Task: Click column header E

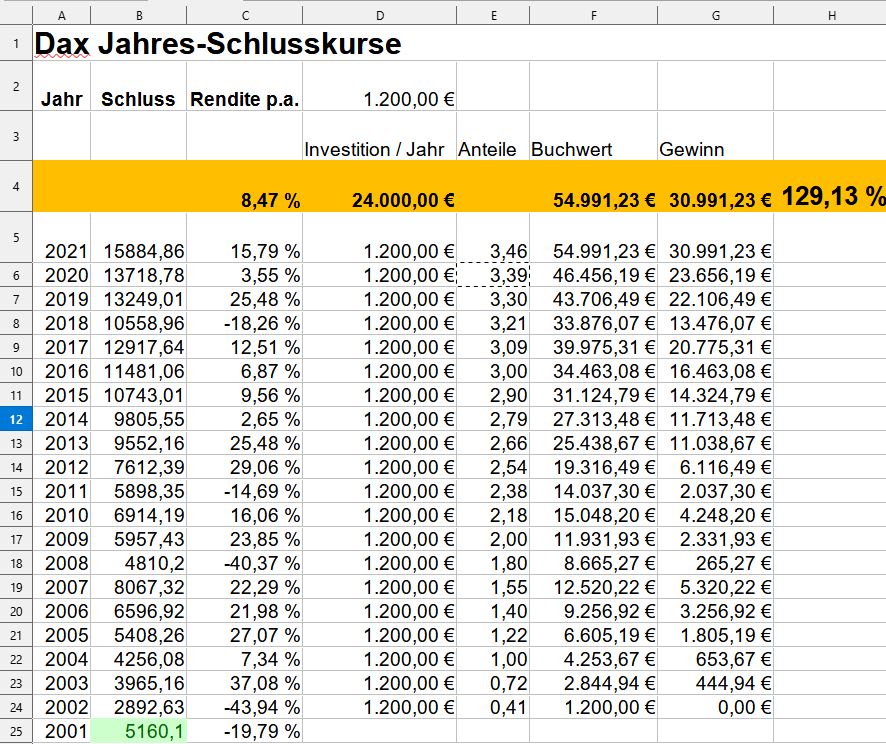Action: 493,16
